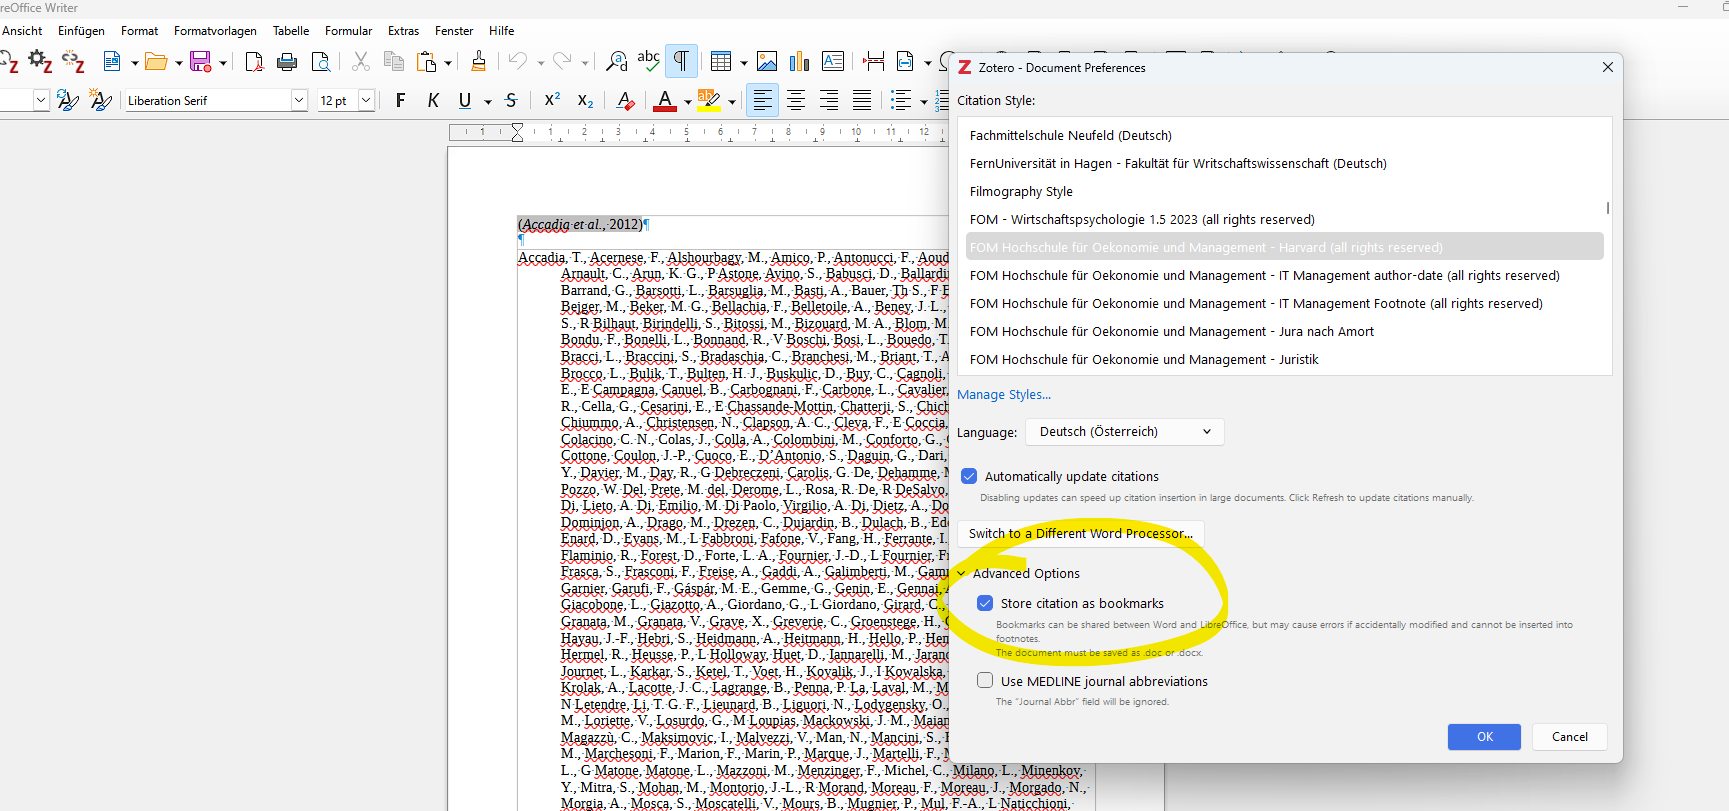Enable Use MEDLINE journal abbreviations
Image resolution: width=1729 pixels, height=811 pixels.
(985, 681)
